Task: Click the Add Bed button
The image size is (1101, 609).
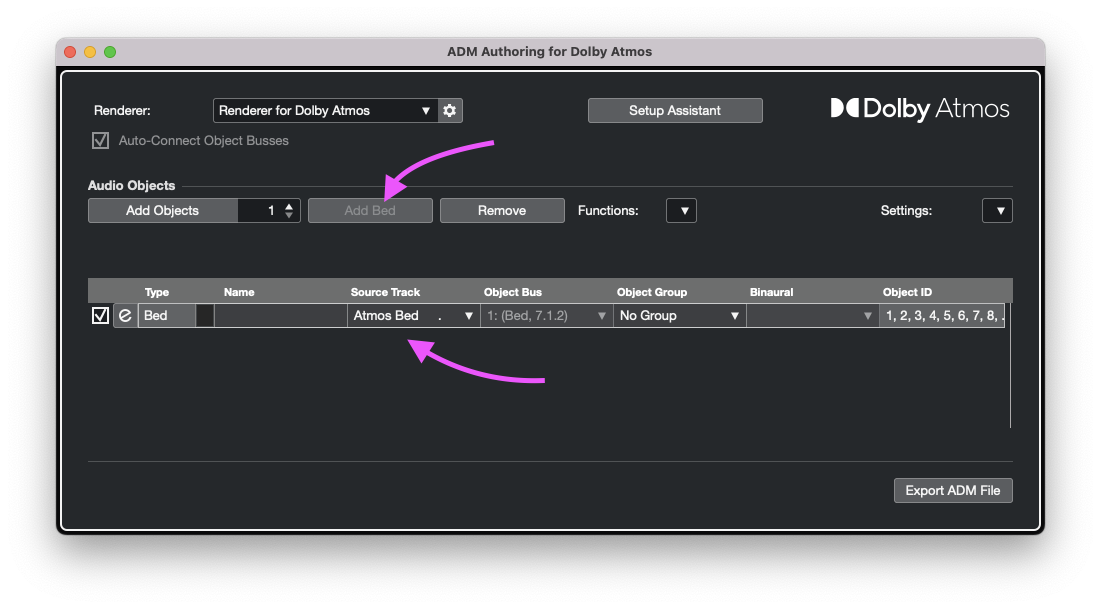Action: [370, 211]
